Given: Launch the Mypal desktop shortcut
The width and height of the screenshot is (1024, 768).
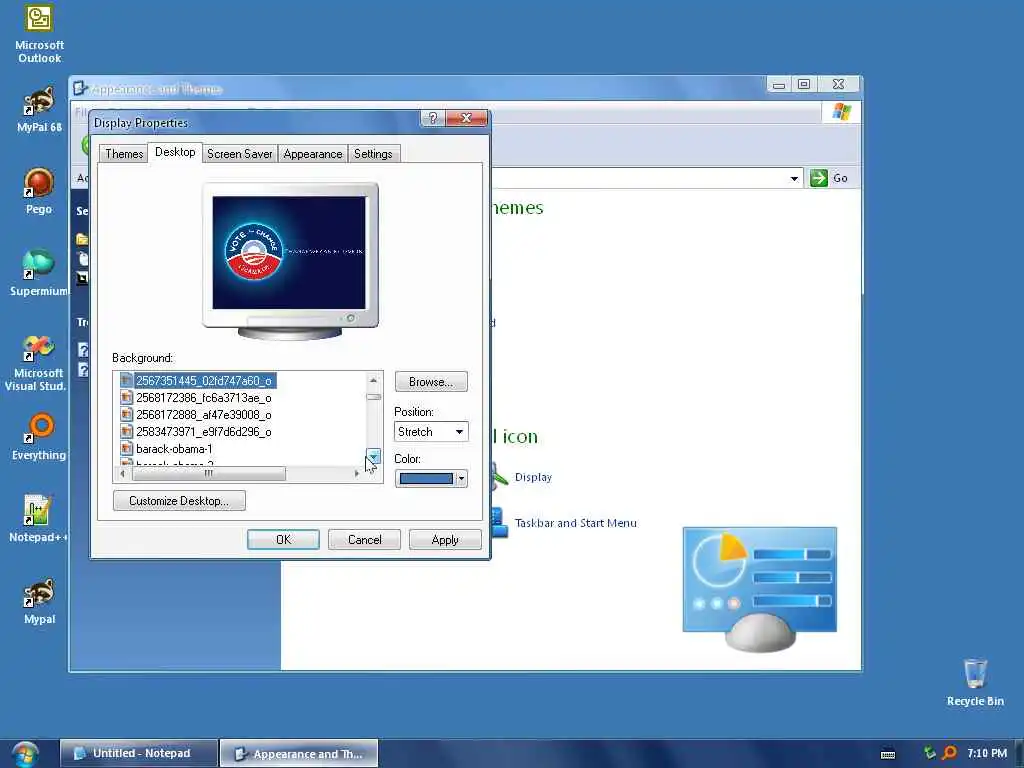Looking at the screenshot, I should (39, 601).
